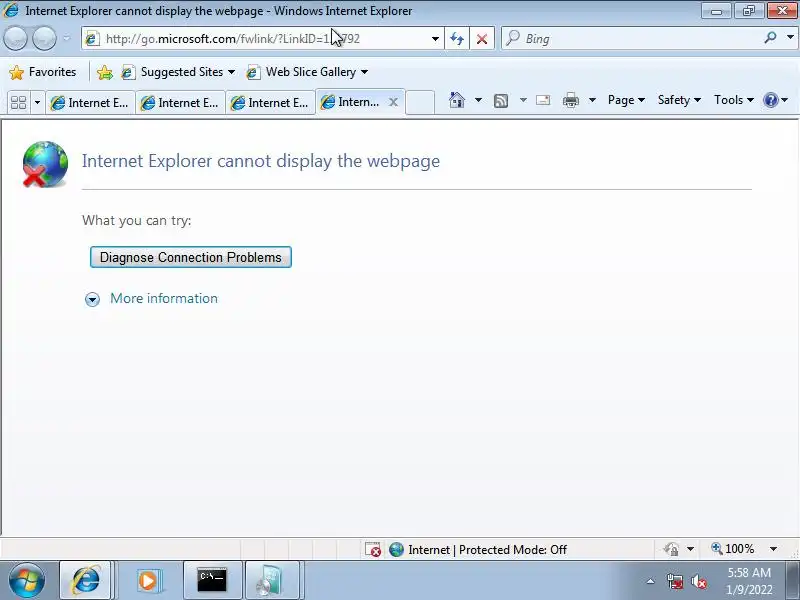The height and width of the screenshot is (600, 800).
Task: Click the Bing search box
Action: tap(633, 39)
